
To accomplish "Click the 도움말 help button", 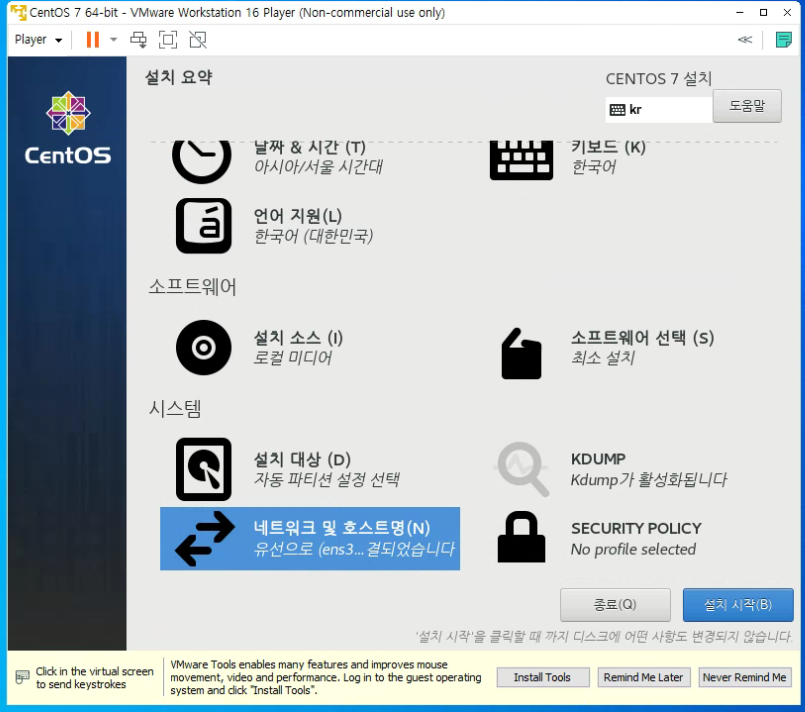I will click(x=747, y=106).
